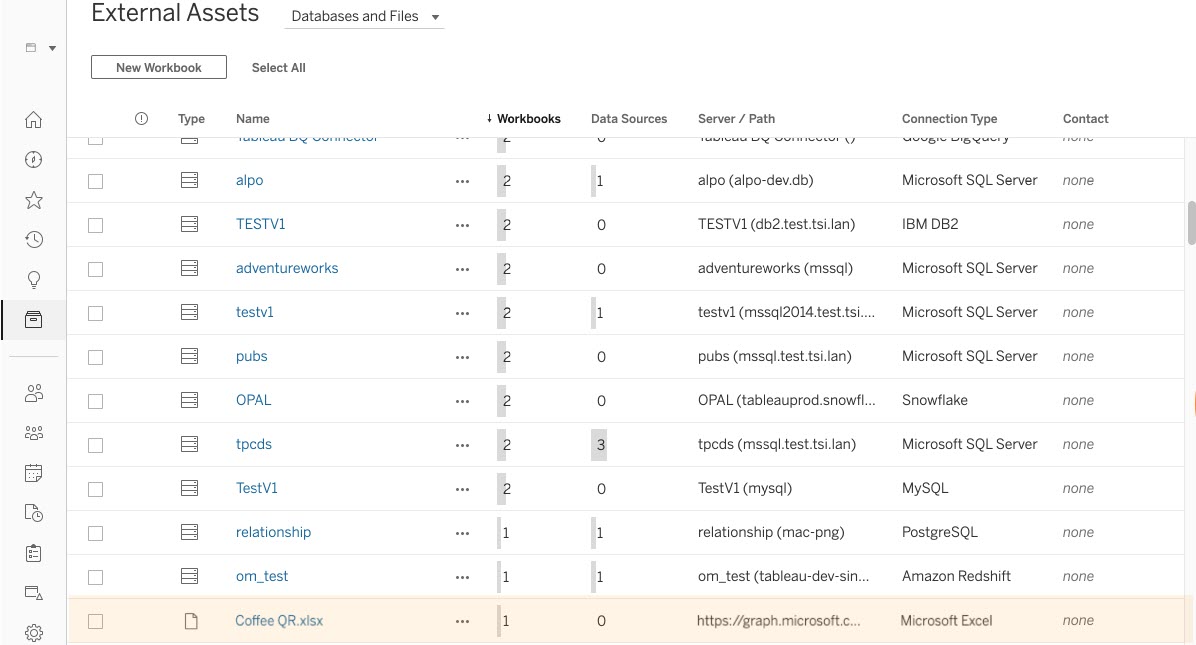Open the Databases and Files dropdown
This screenshot has width=1196, height=645.
(x=364, y=16)
